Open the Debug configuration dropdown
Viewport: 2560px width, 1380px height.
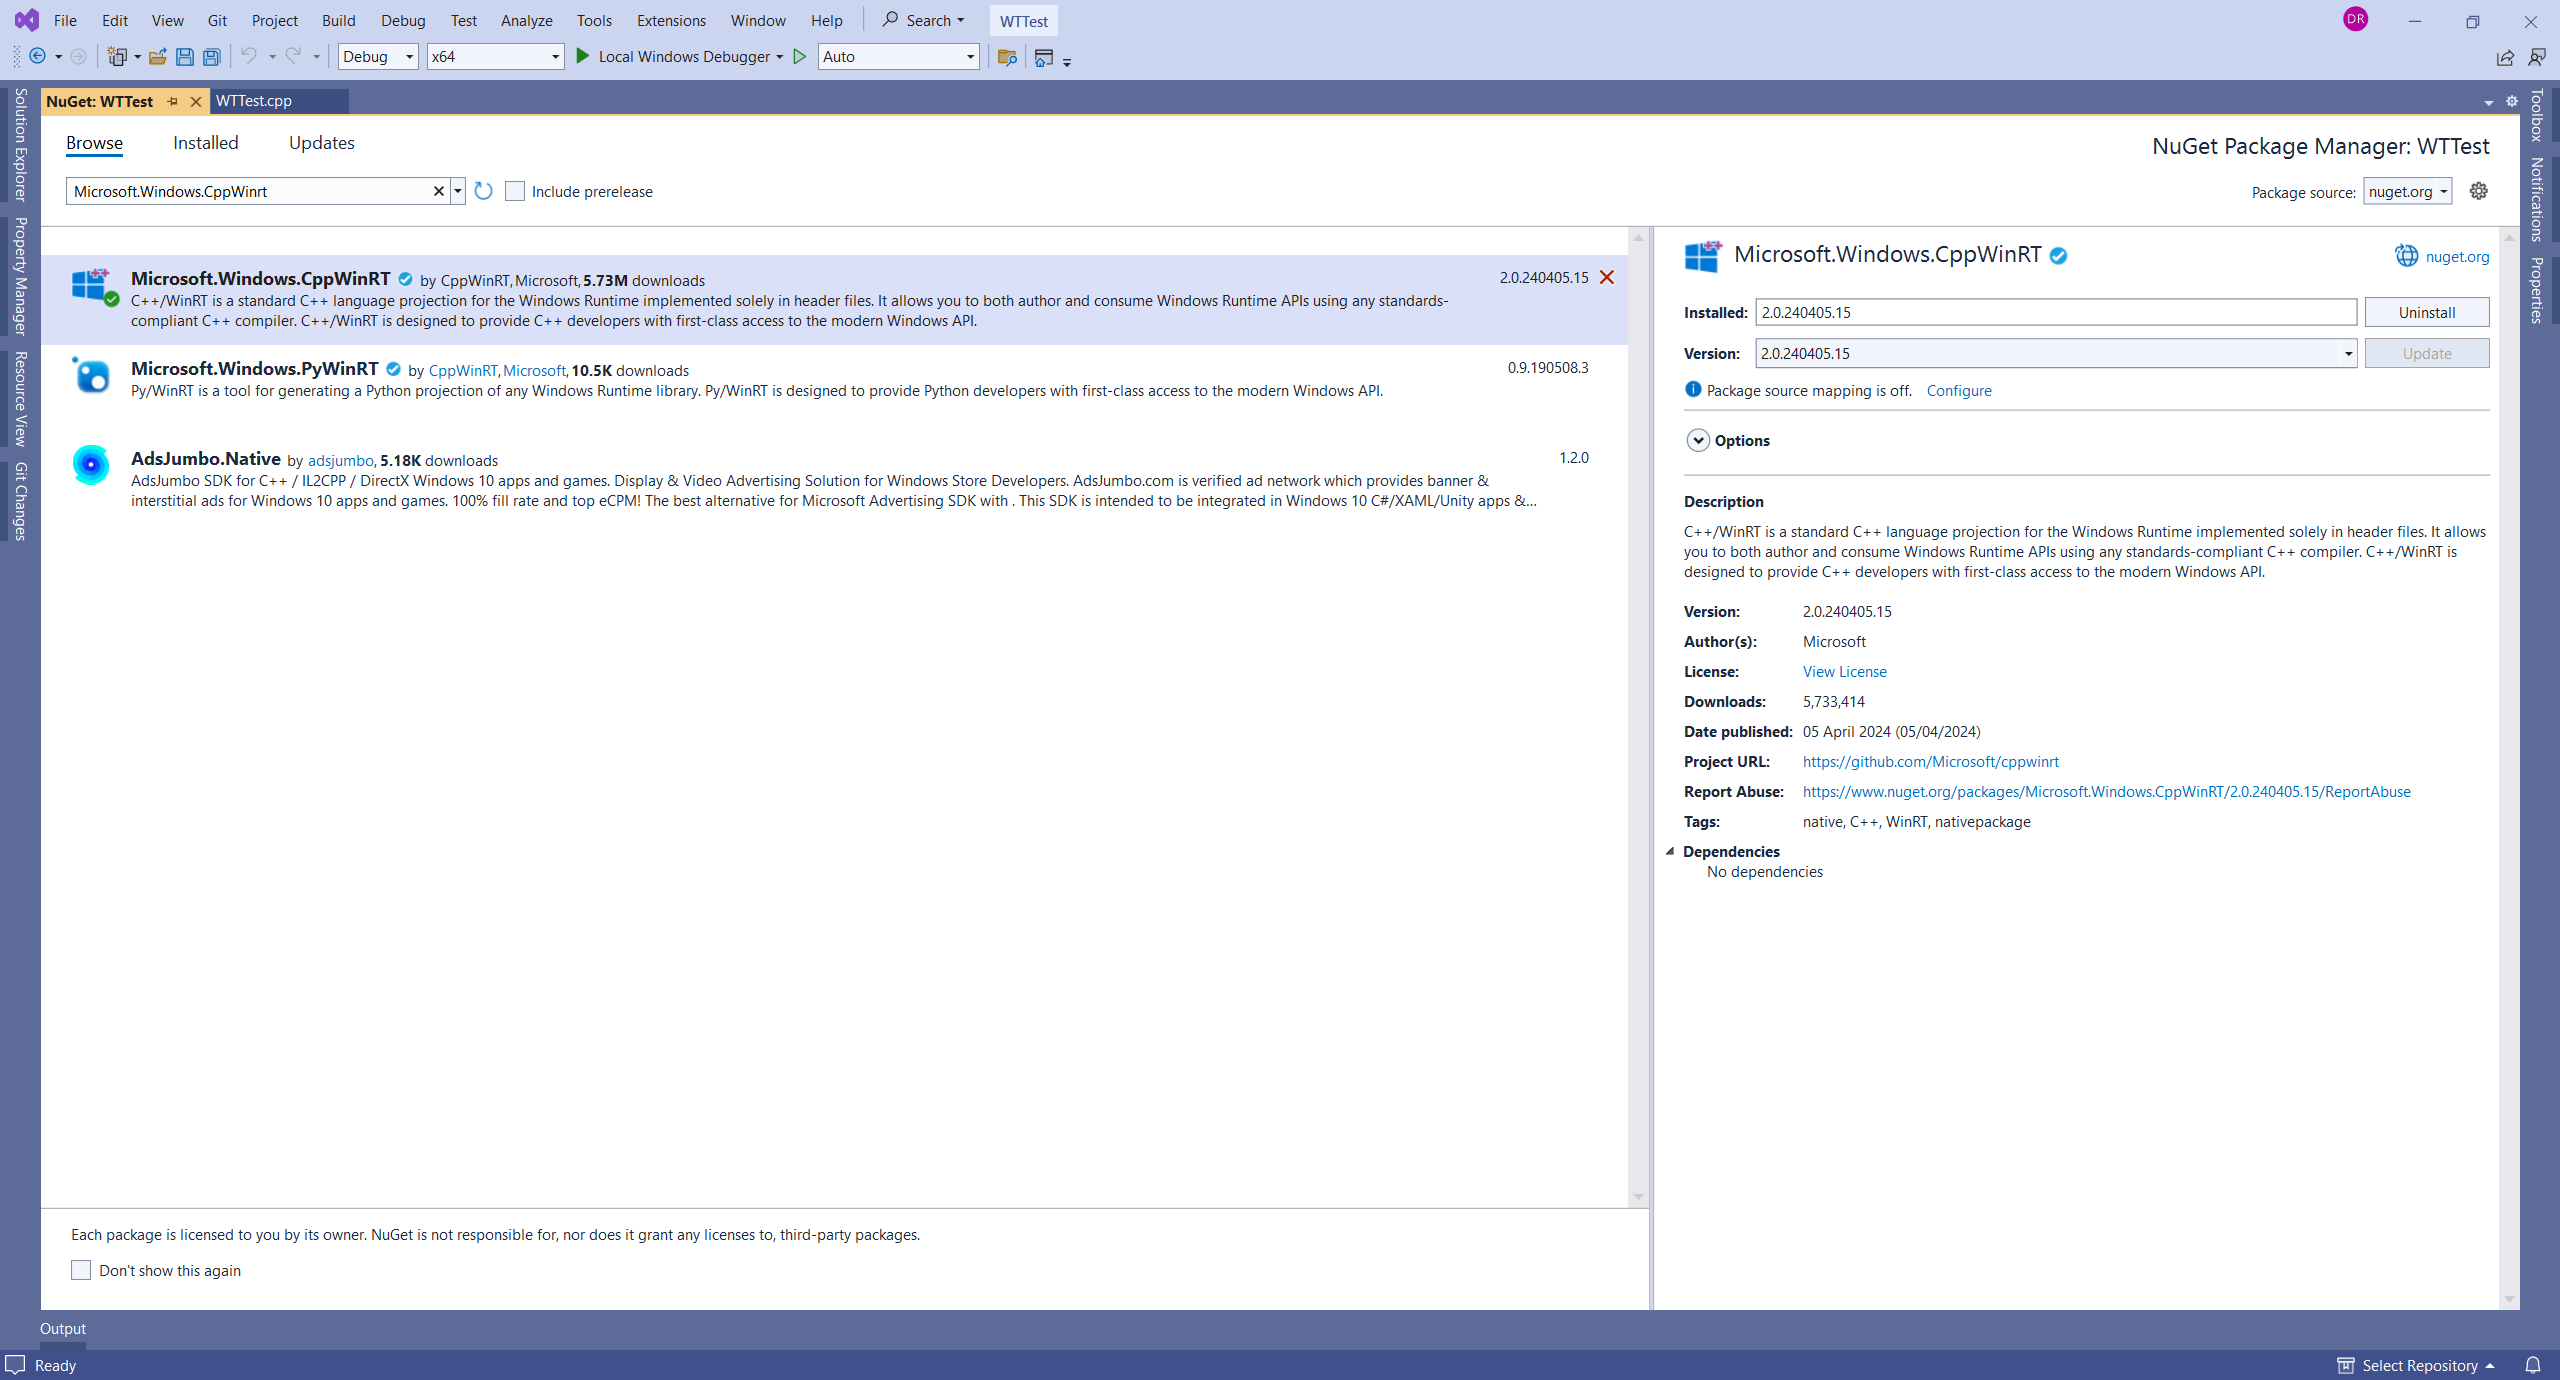coord(377,56)
